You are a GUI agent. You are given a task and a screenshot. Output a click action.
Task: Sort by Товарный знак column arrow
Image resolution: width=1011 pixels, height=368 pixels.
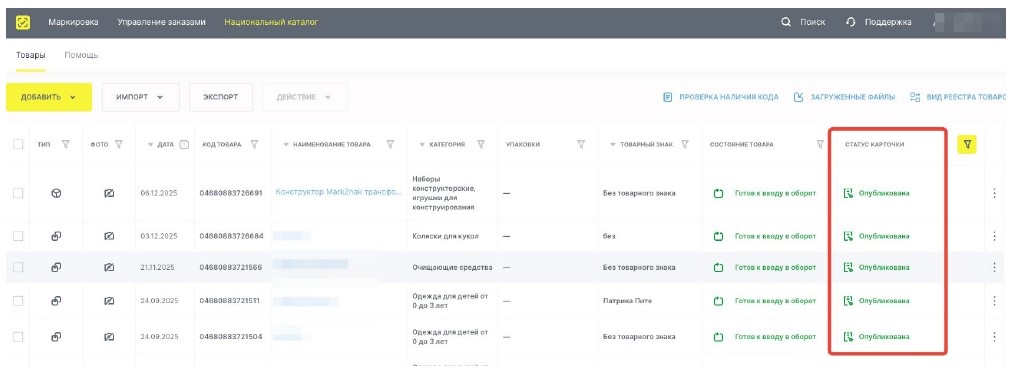coord(613,145)
